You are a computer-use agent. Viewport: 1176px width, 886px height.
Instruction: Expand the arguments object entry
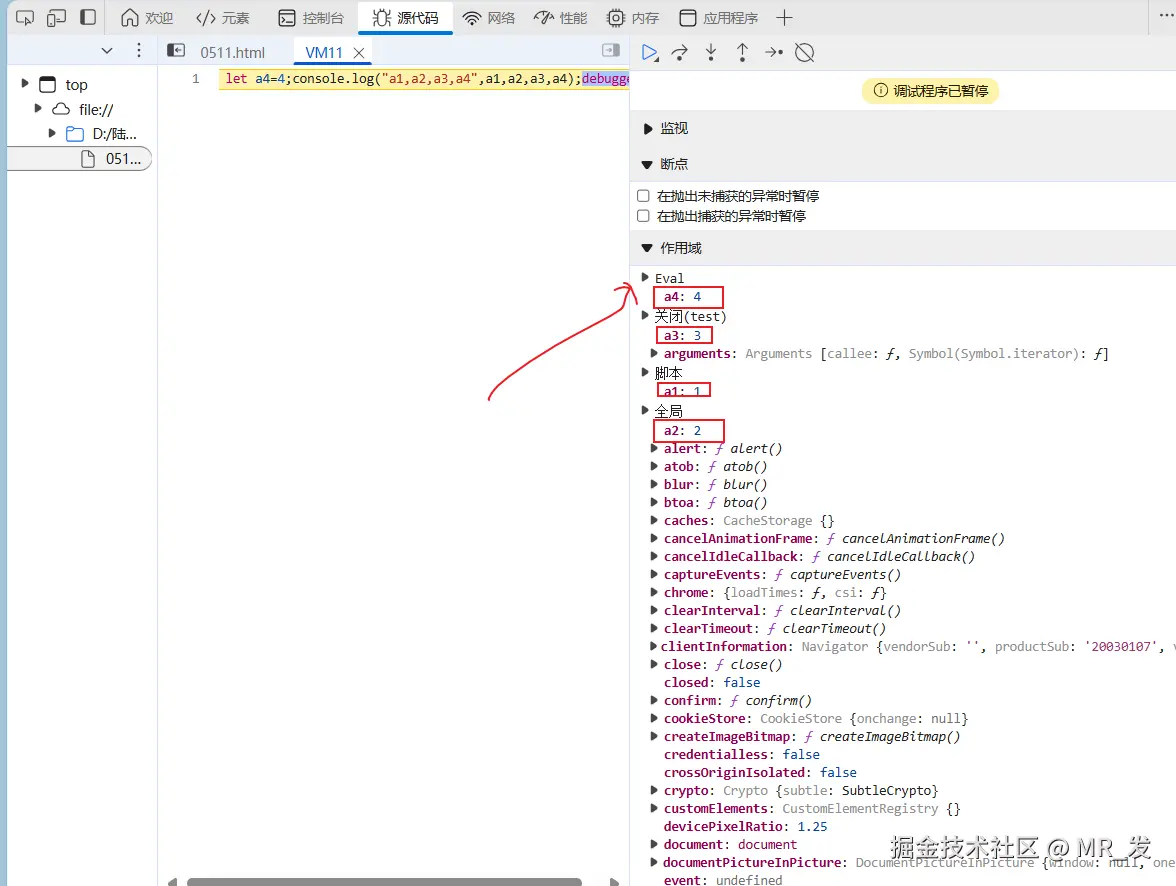[x=654, y=353]
